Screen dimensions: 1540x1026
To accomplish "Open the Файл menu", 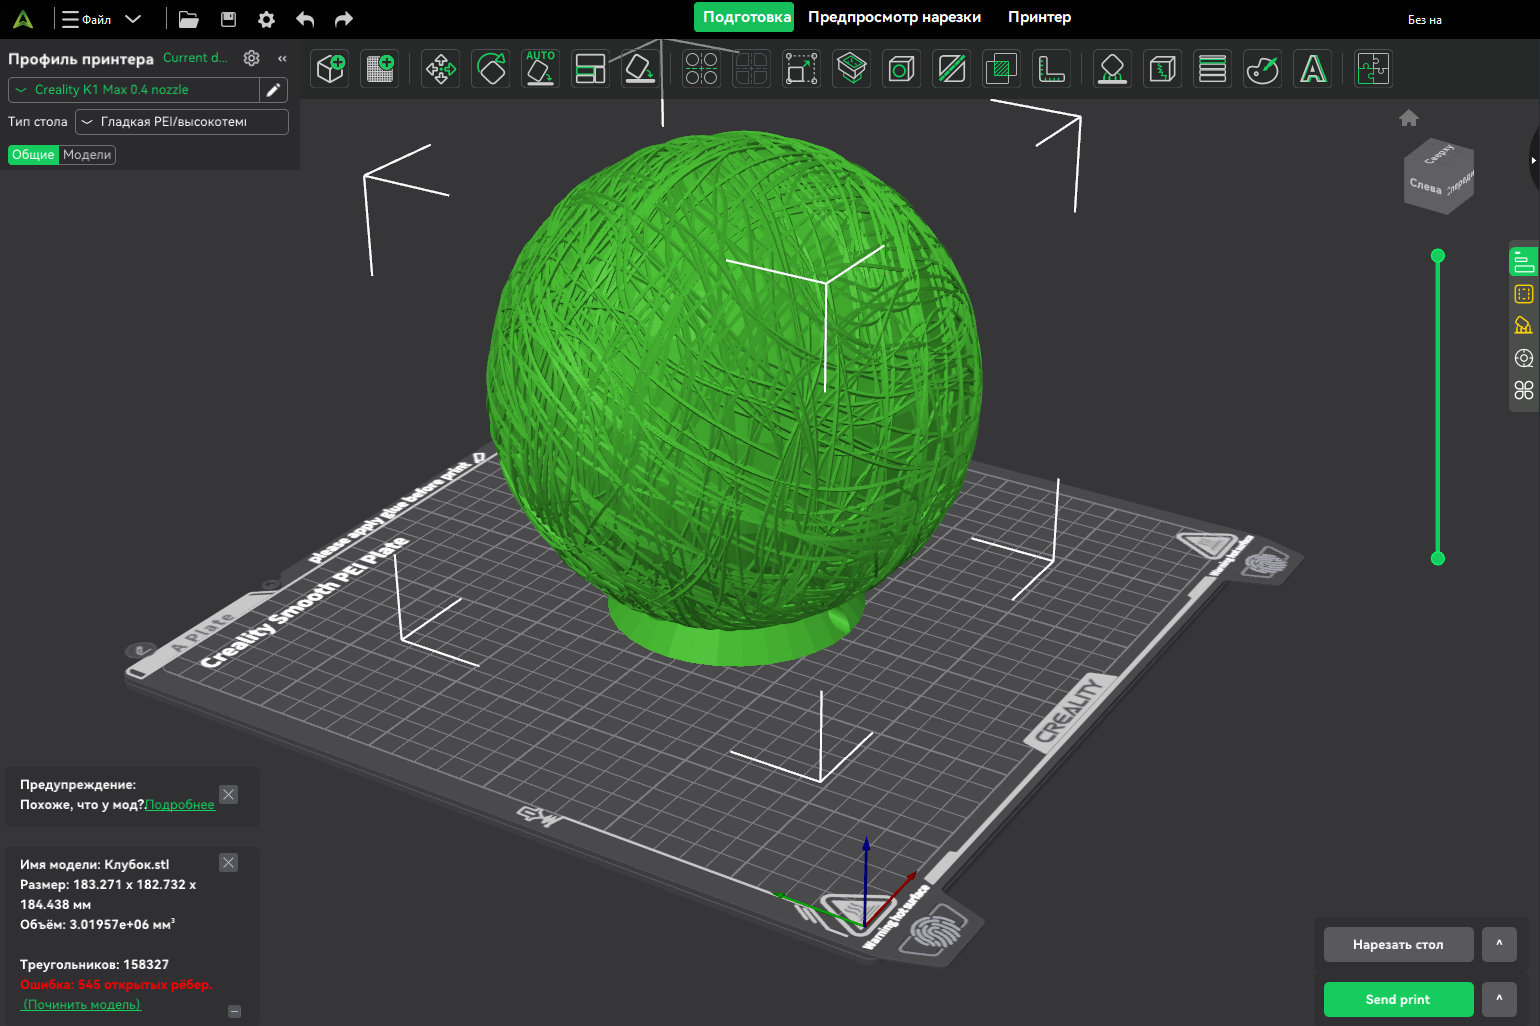I will pos(96,19).
